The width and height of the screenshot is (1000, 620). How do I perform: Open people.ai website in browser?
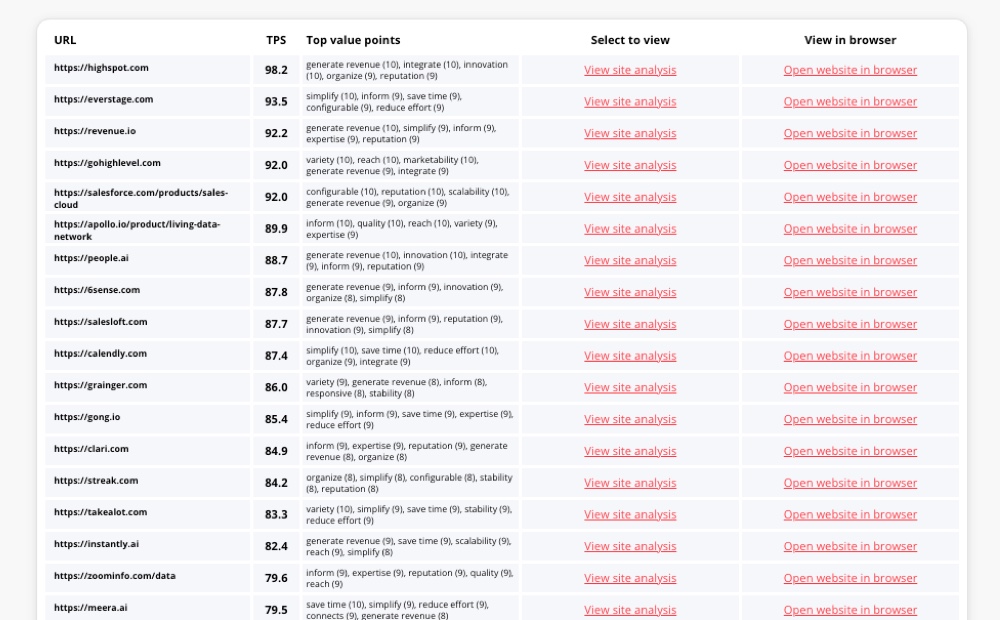coord(850,261)
